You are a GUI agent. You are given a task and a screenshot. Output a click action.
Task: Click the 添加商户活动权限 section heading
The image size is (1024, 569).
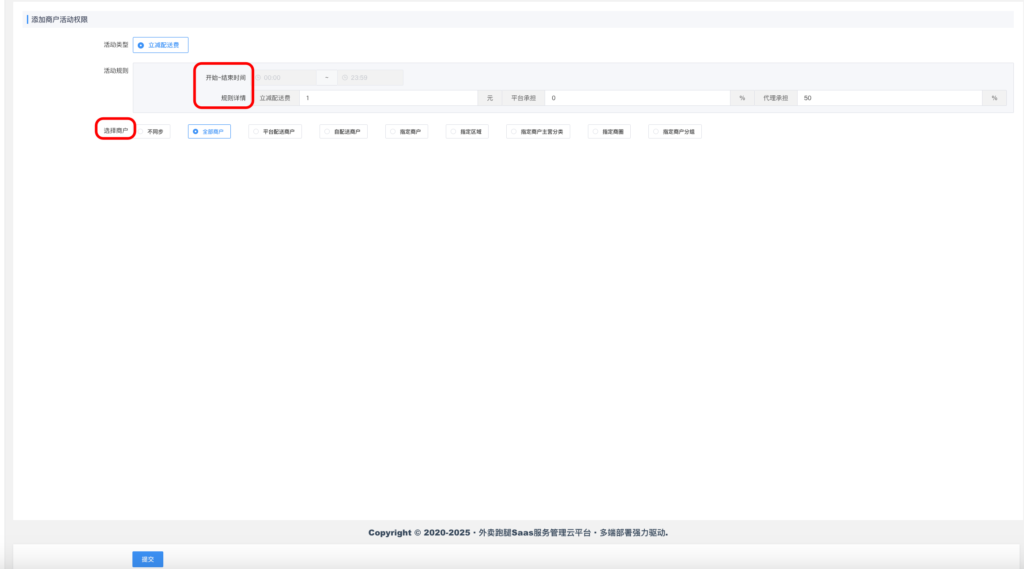tap(59, 20)
